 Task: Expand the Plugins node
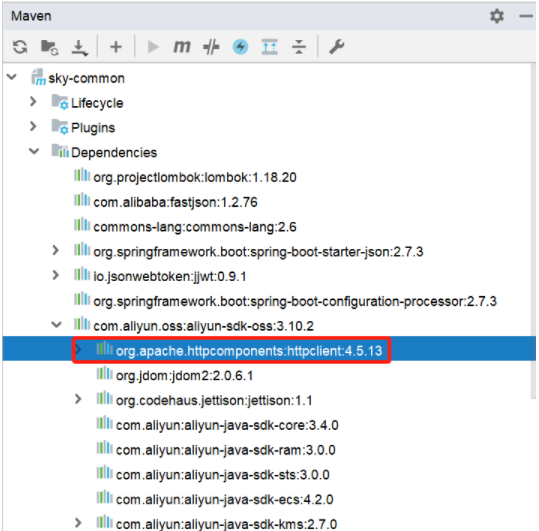[x=33, y=126]
